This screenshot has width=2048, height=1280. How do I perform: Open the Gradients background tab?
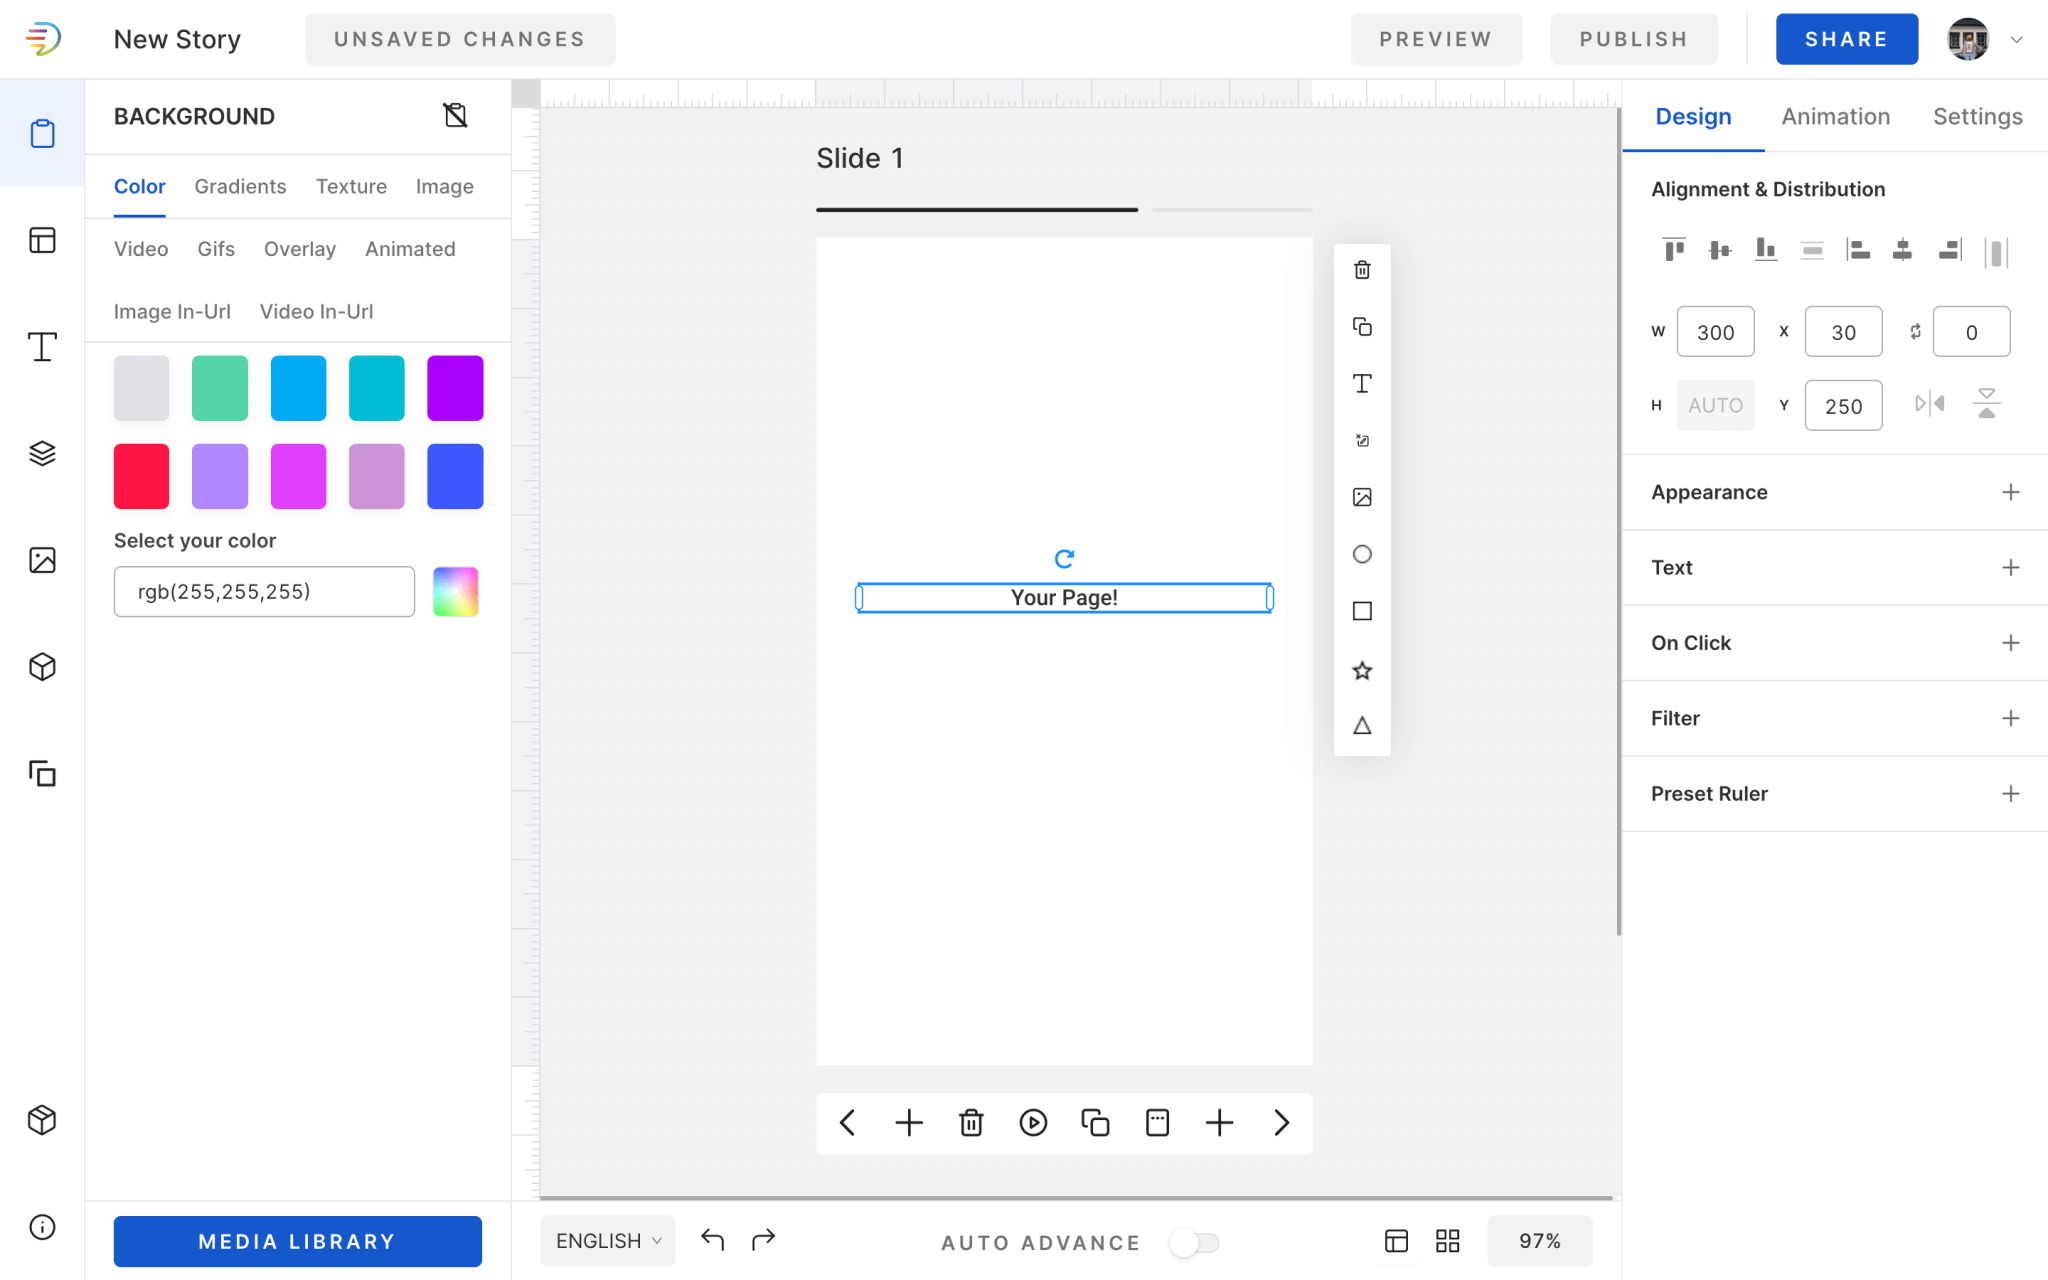[240, 186]
